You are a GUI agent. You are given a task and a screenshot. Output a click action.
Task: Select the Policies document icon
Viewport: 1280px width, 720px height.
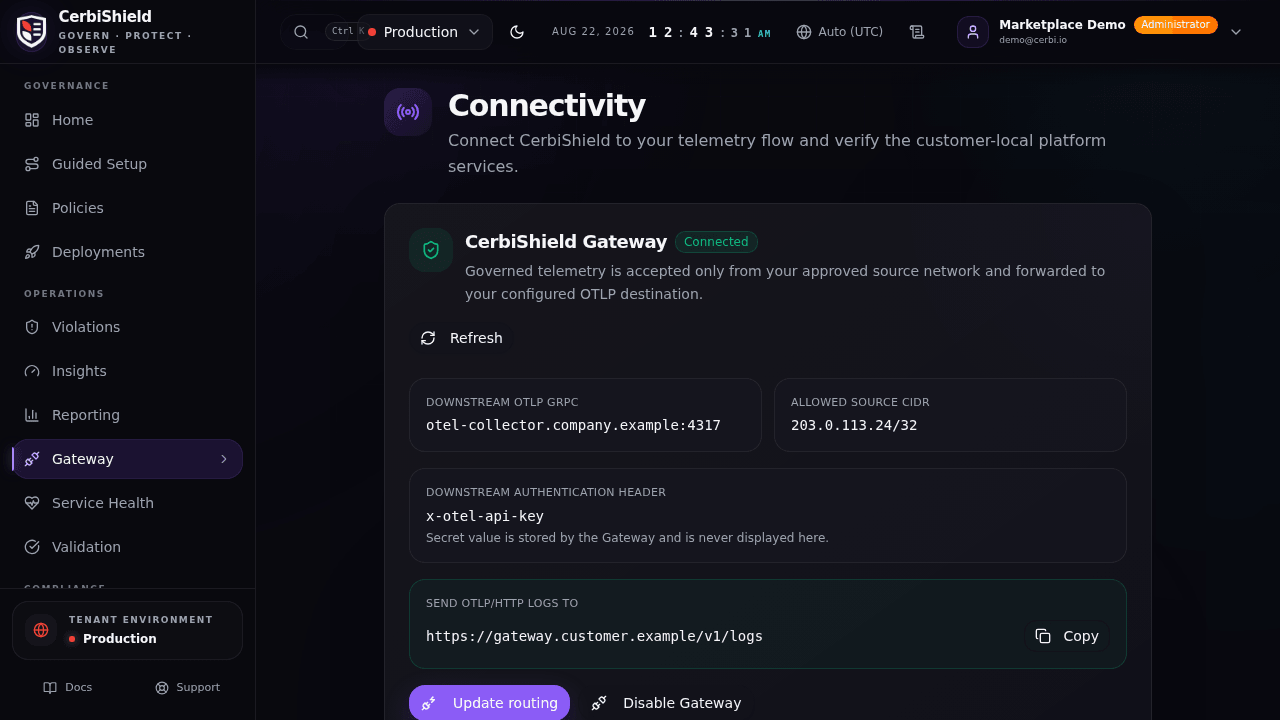[32, 208]
